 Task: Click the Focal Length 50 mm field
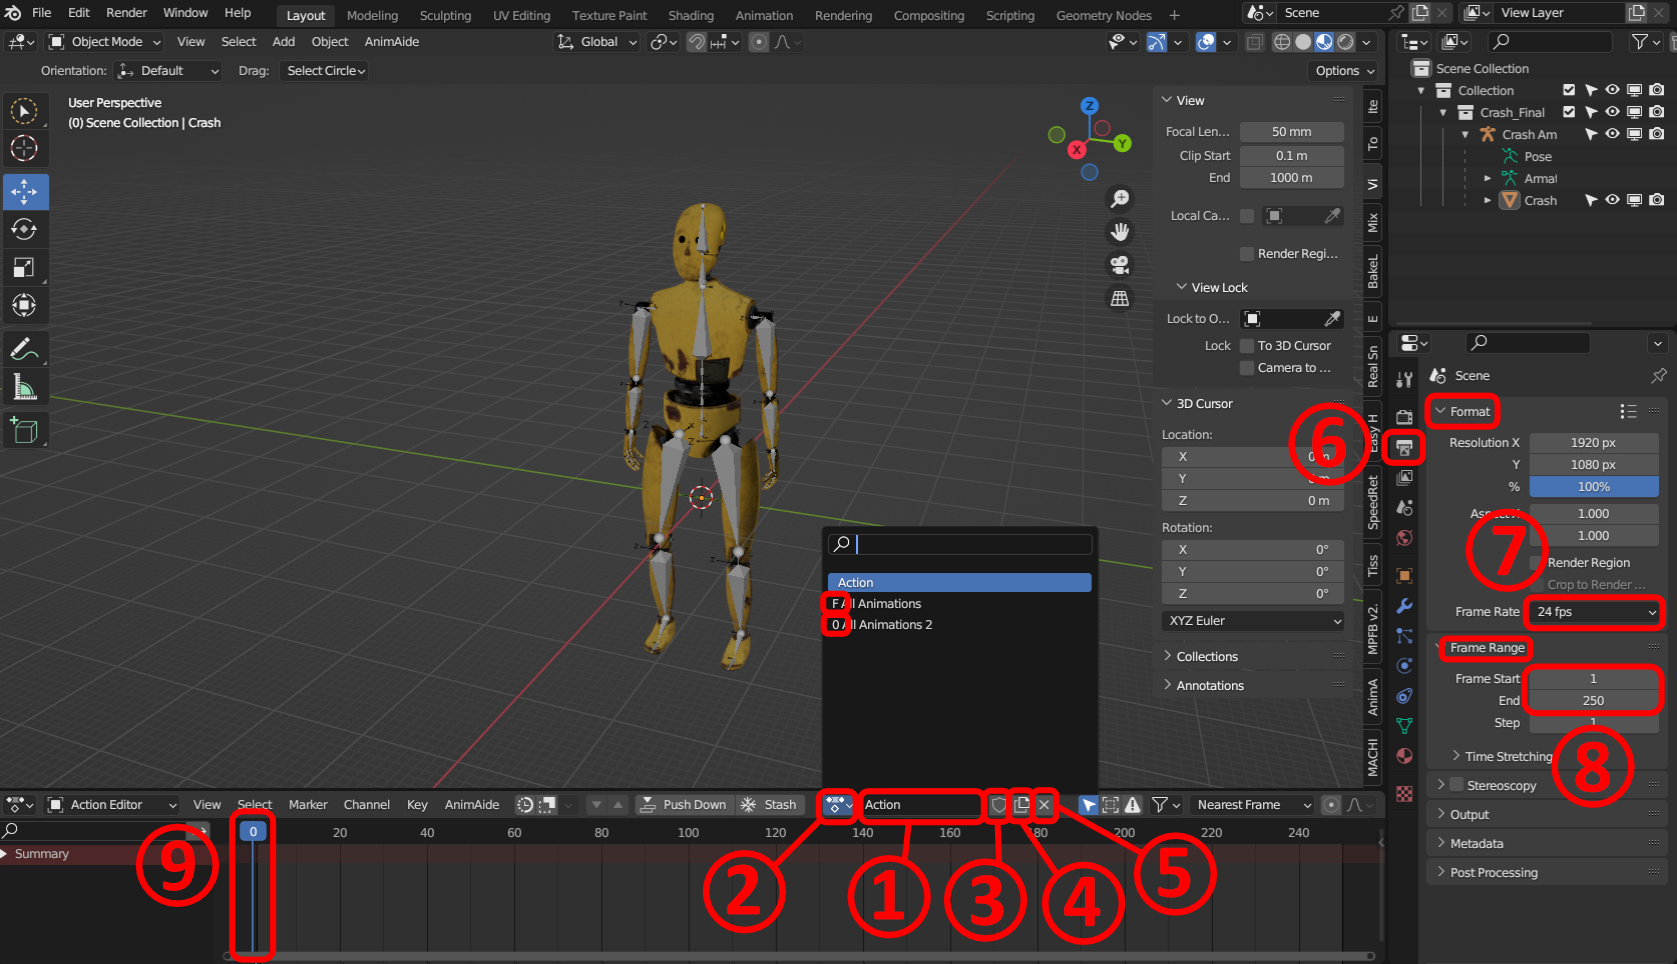(1292, 132)
